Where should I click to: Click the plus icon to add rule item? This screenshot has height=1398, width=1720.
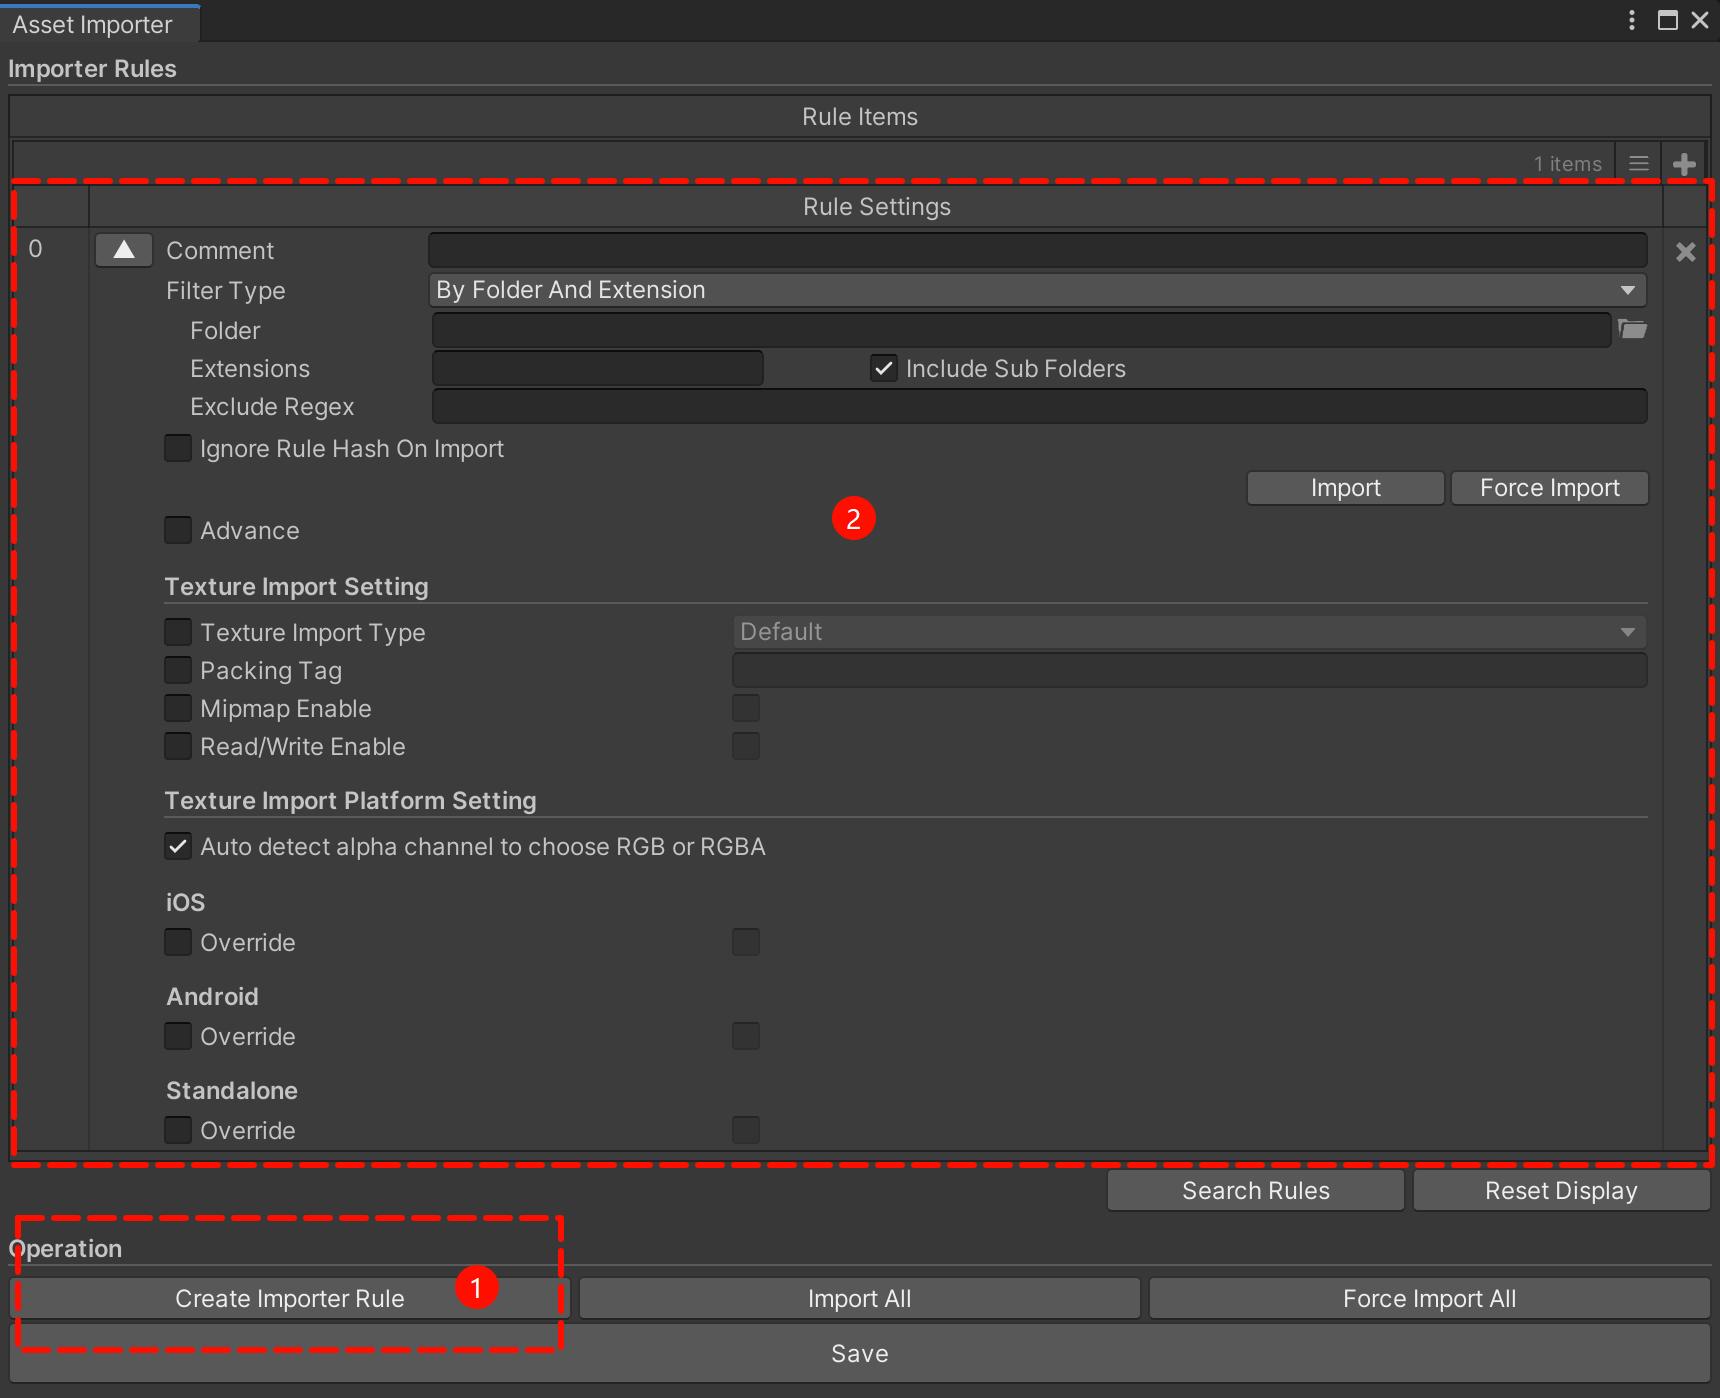[1685, 164]
